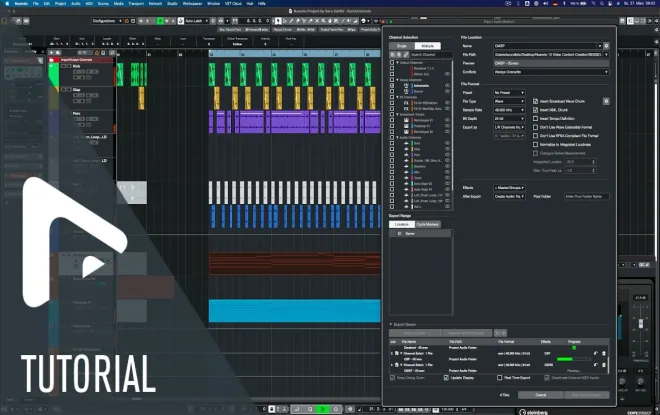Select the Object Selection arrow tool
This screenshot has width=660, height=415.
click(278, 21)
